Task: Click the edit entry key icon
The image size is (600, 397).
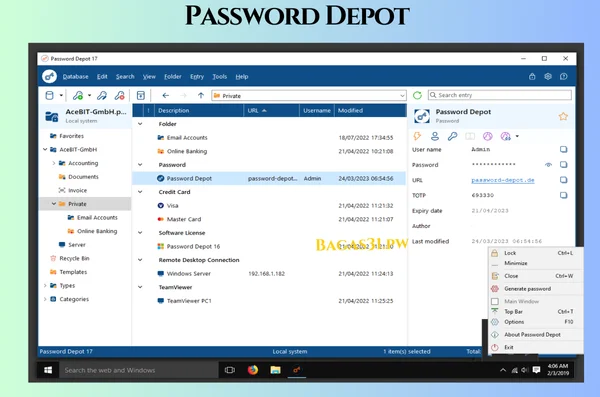Action: point(102,95)
